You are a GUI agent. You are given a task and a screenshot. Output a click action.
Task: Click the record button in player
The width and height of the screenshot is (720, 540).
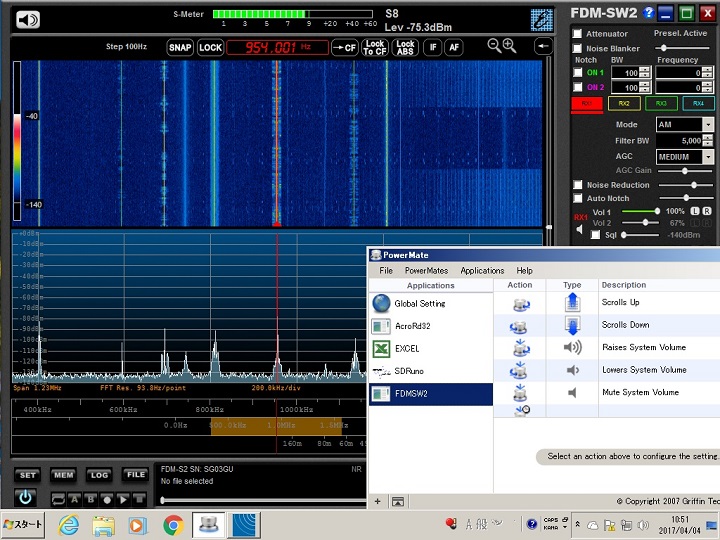pyautogui.click(x=107, y=499)
